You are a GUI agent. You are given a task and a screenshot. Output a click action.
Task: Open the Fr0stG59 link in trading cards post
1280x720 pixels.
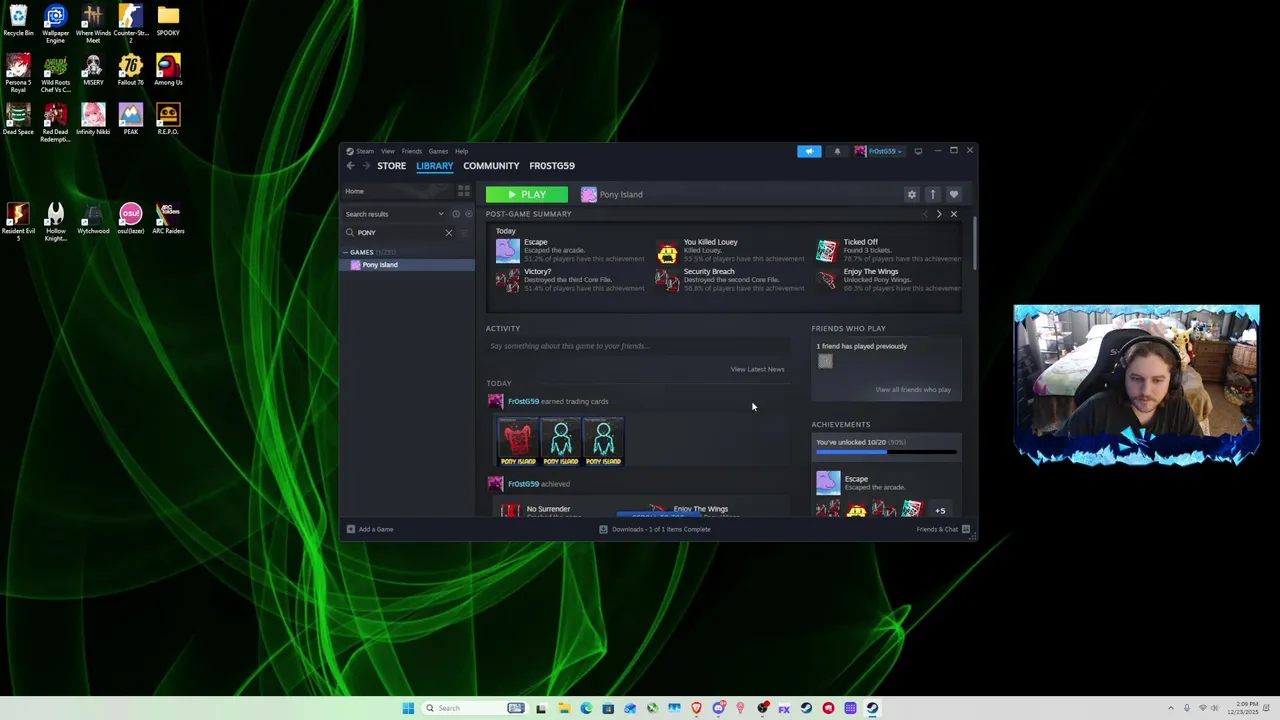pyautogui.click(x=523, y=401)
